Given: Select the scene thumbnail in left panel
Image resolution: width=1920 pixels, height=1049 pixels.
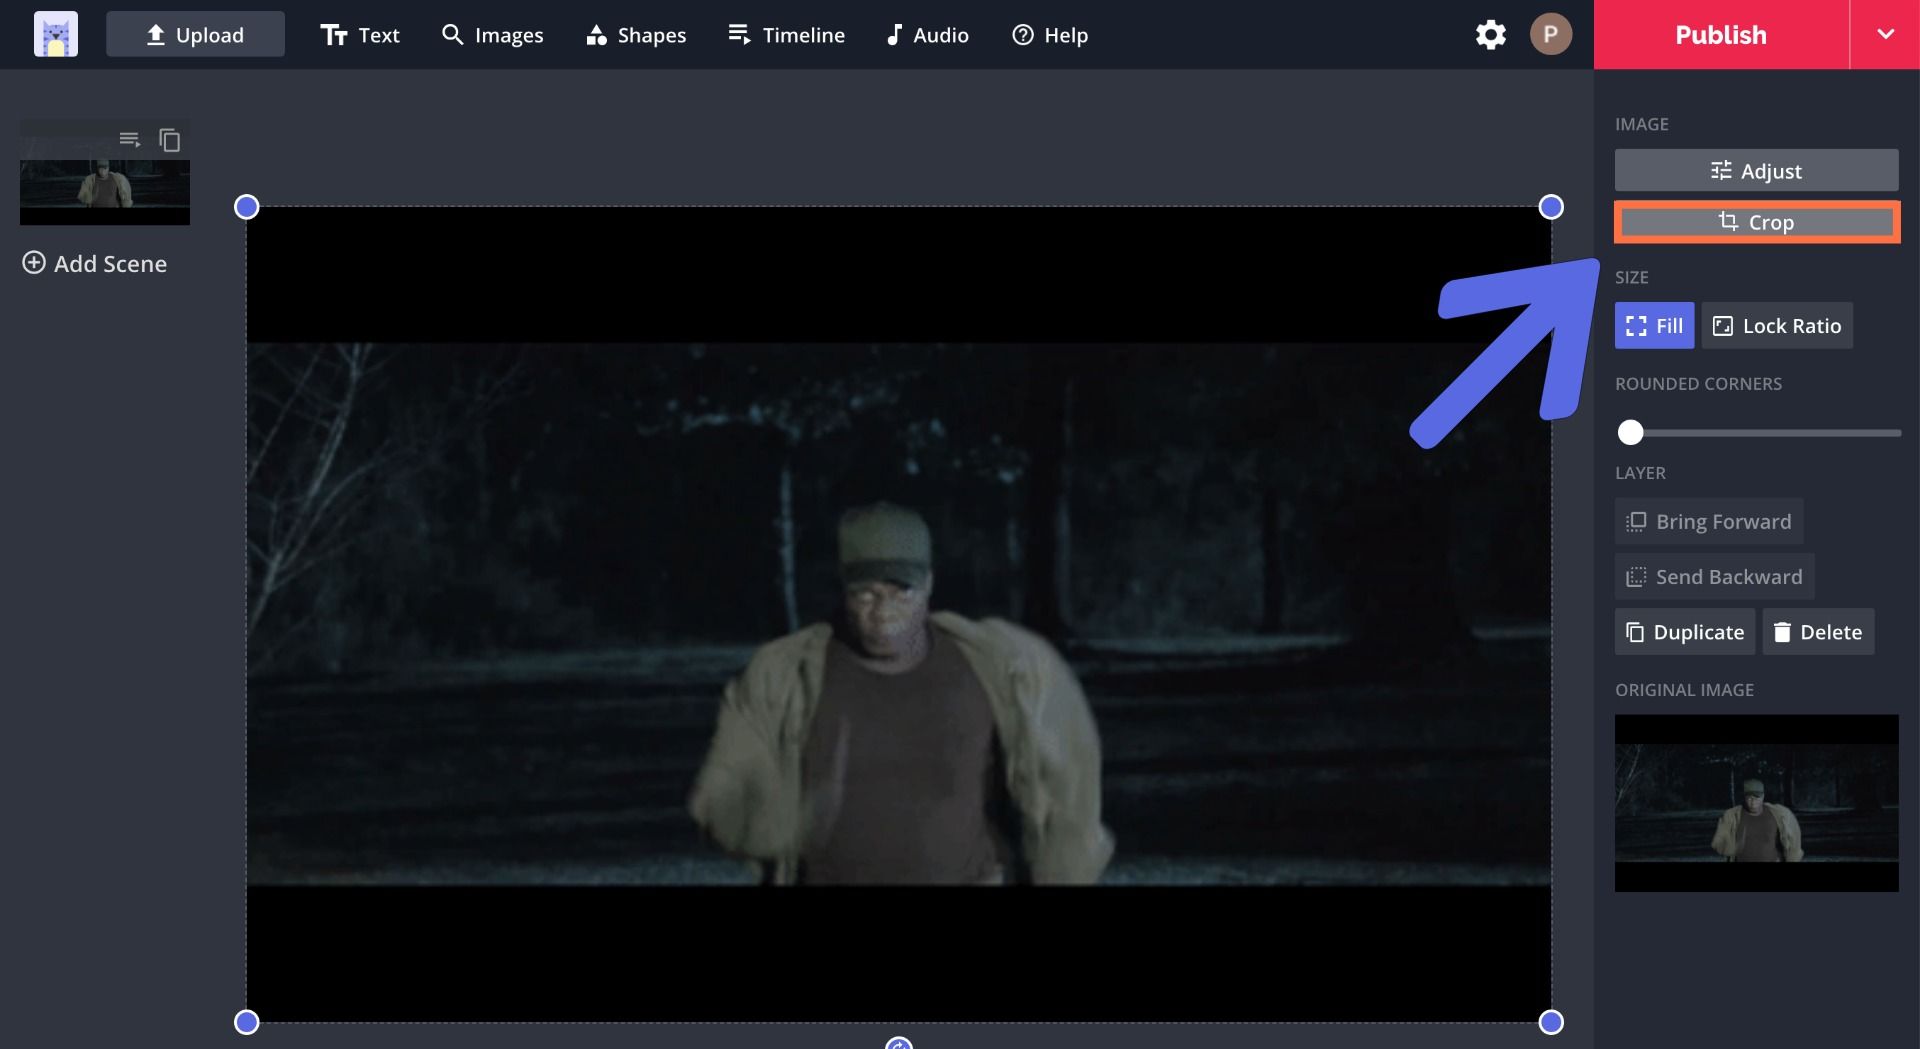Looking at the screenshot, I should pos(105,192).
